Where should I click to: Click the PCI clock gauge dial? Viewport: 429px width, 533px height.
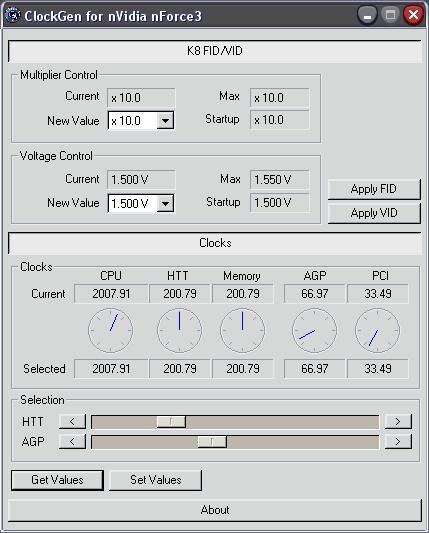tap(377, 330)
